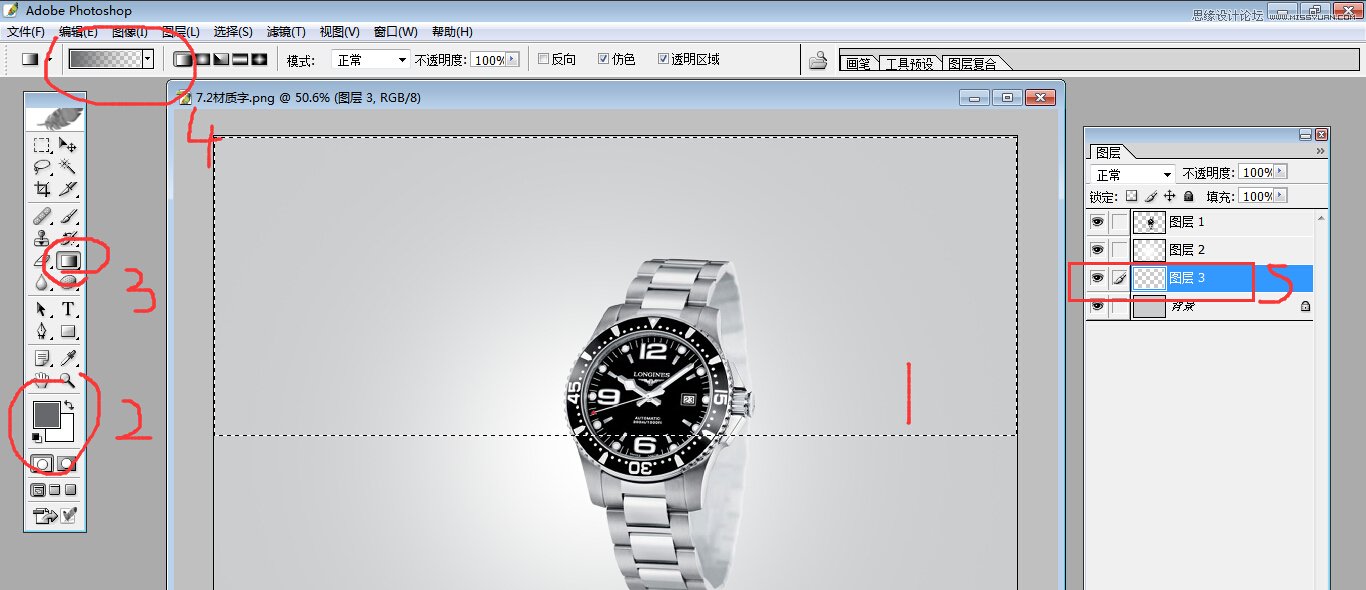
Task: Enable the 反向 (Reverse) checkbox
Action: pos(543,59)
